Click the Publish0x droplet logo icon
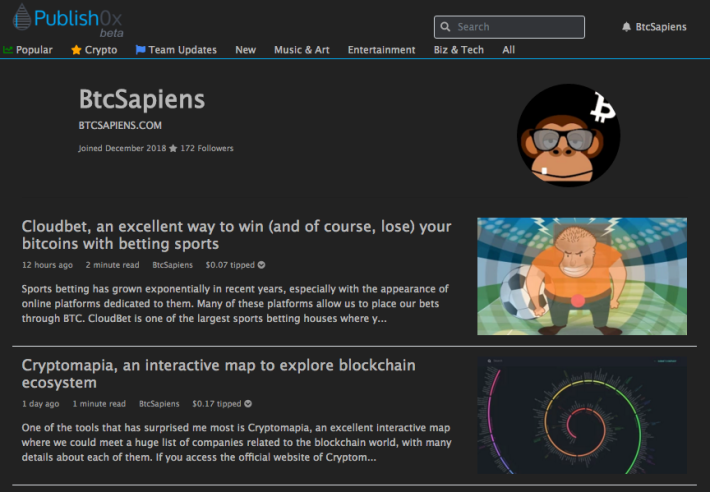The height and width of the screenshot is (492, 710). [x=22, y=17]
